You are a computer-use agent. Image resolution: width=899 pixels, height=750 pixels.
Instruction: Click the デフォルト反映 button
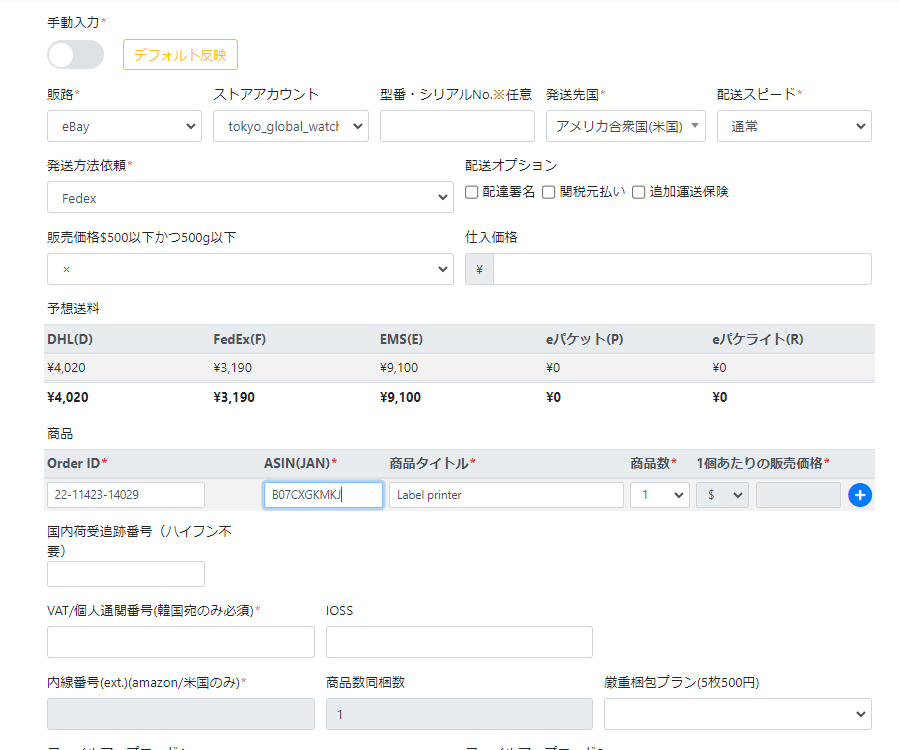(180, 54)
